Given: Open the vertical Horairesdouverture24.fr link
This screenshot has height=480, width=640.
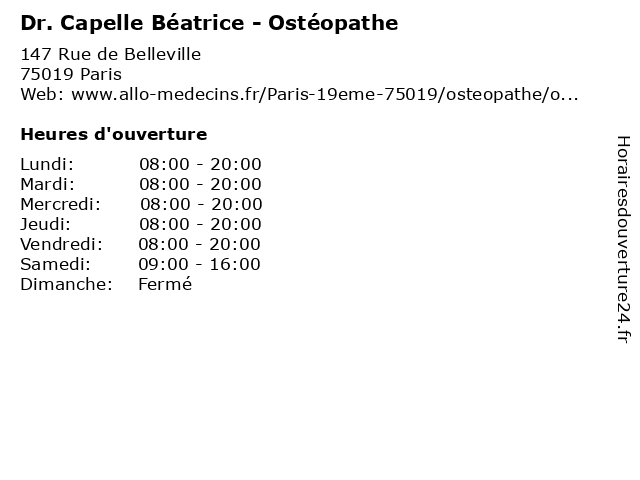Looking at the screenshot, I should click(x=622, y=240).
